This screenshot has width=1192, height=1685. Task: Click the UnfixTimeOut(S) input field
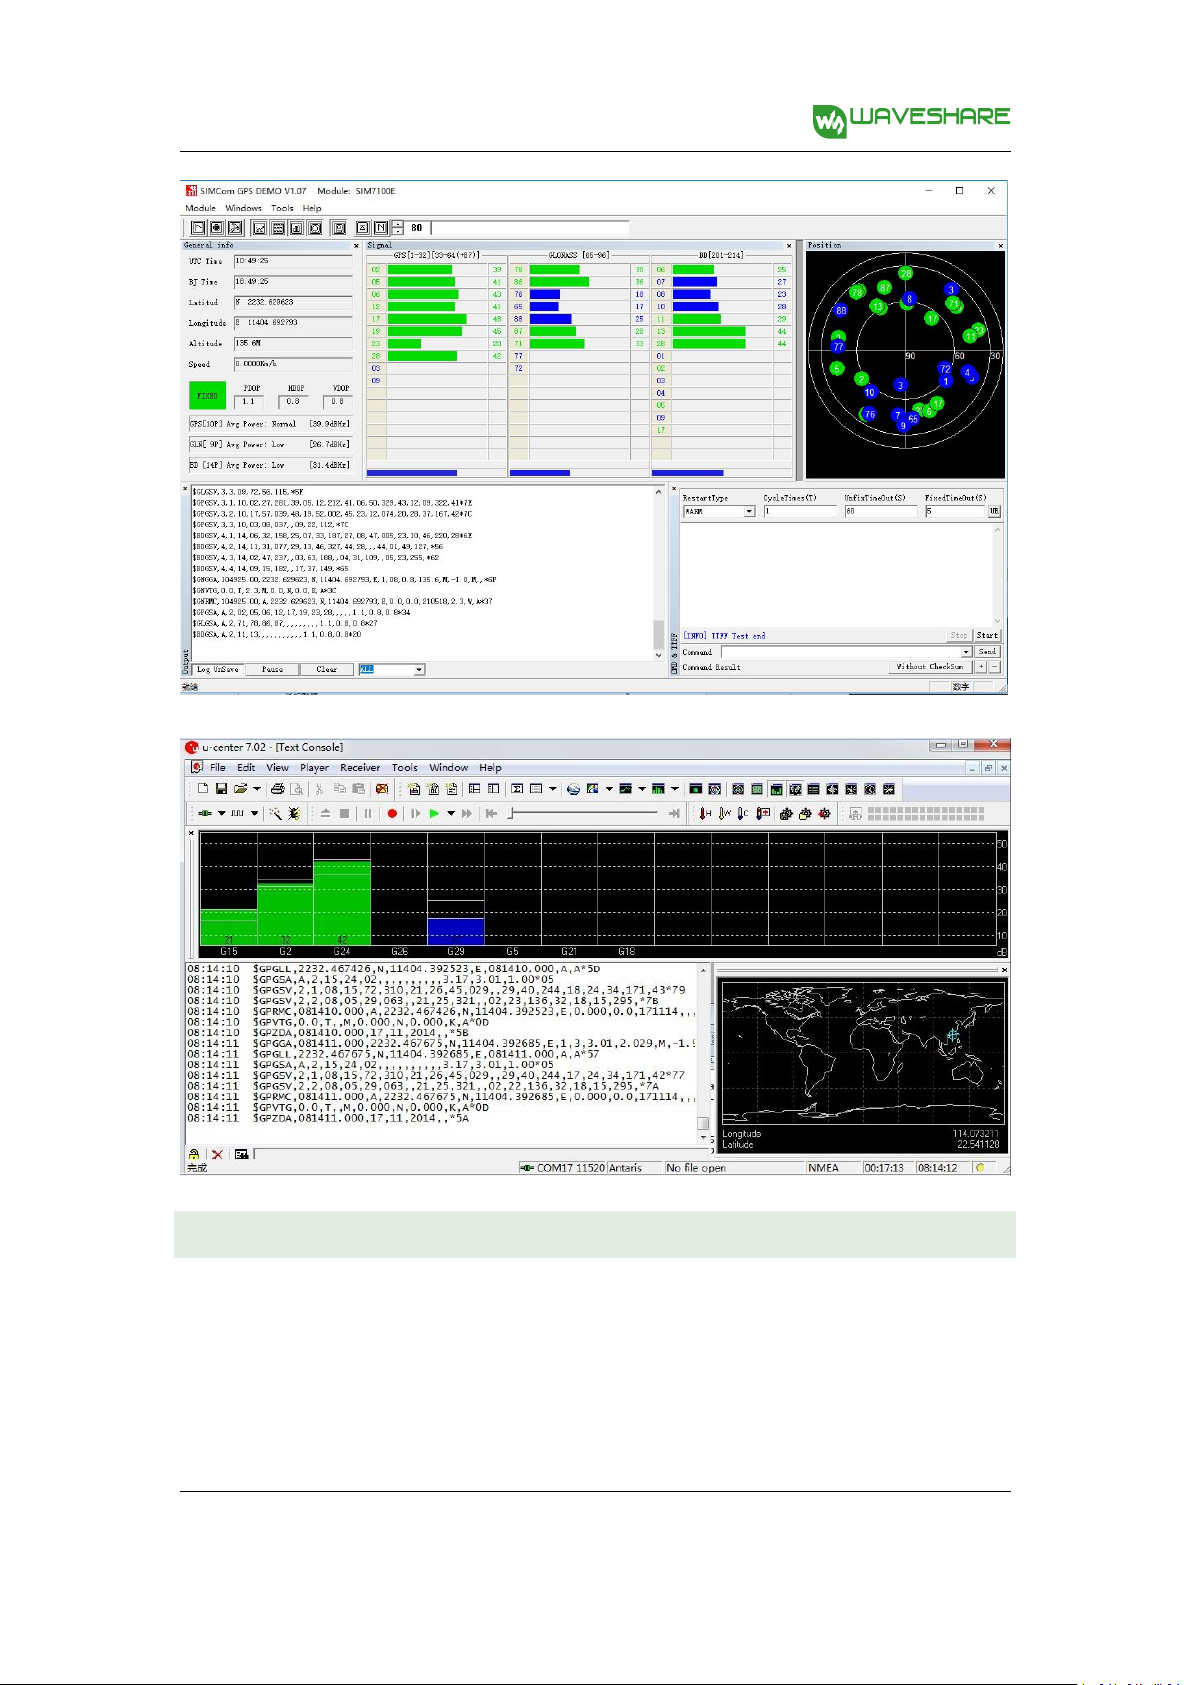point(880,512)
